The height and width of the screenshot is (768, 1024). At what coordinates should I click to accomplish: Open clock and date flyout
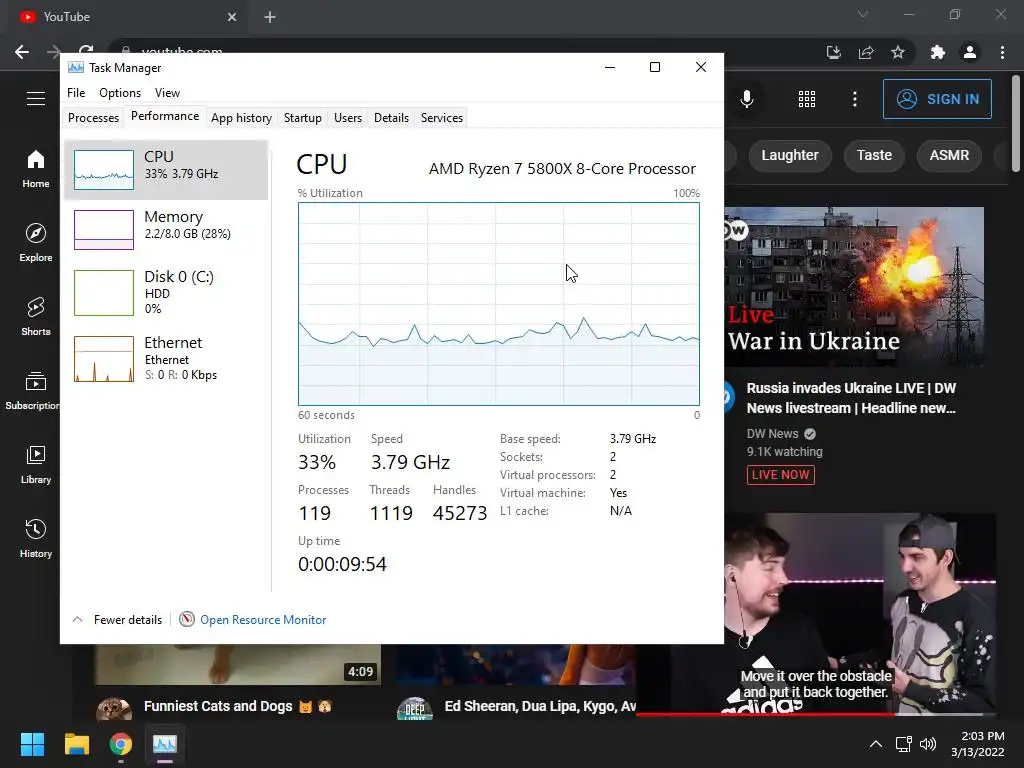977,744
